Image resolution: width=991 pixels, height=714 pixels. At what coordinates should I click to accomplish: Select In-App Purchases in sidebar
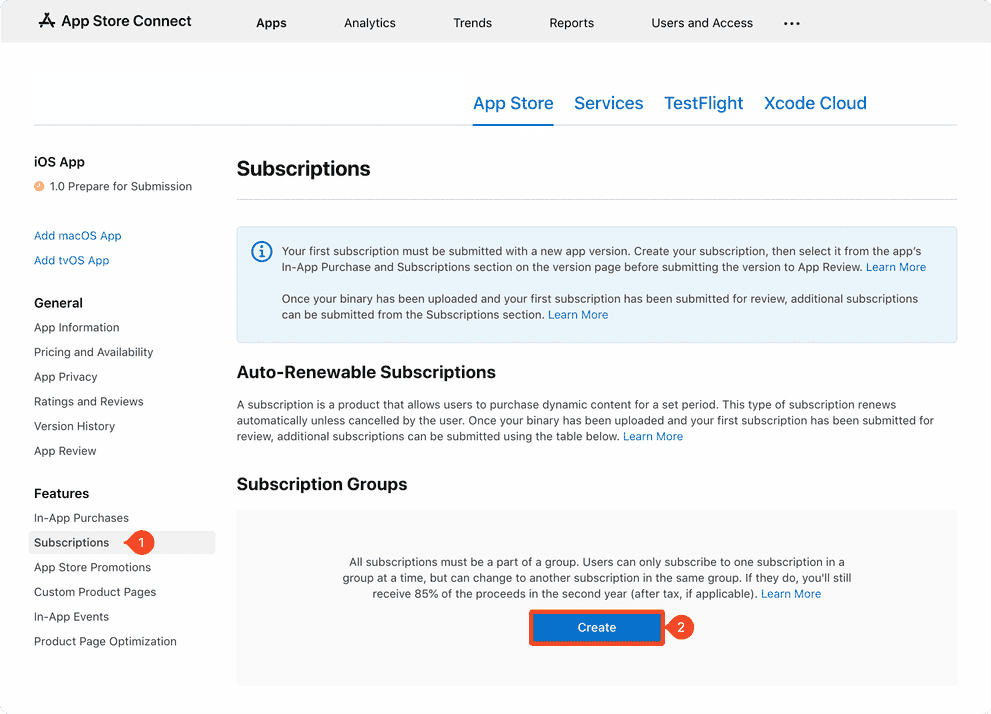pyautogui.click(x=81, y=518)
